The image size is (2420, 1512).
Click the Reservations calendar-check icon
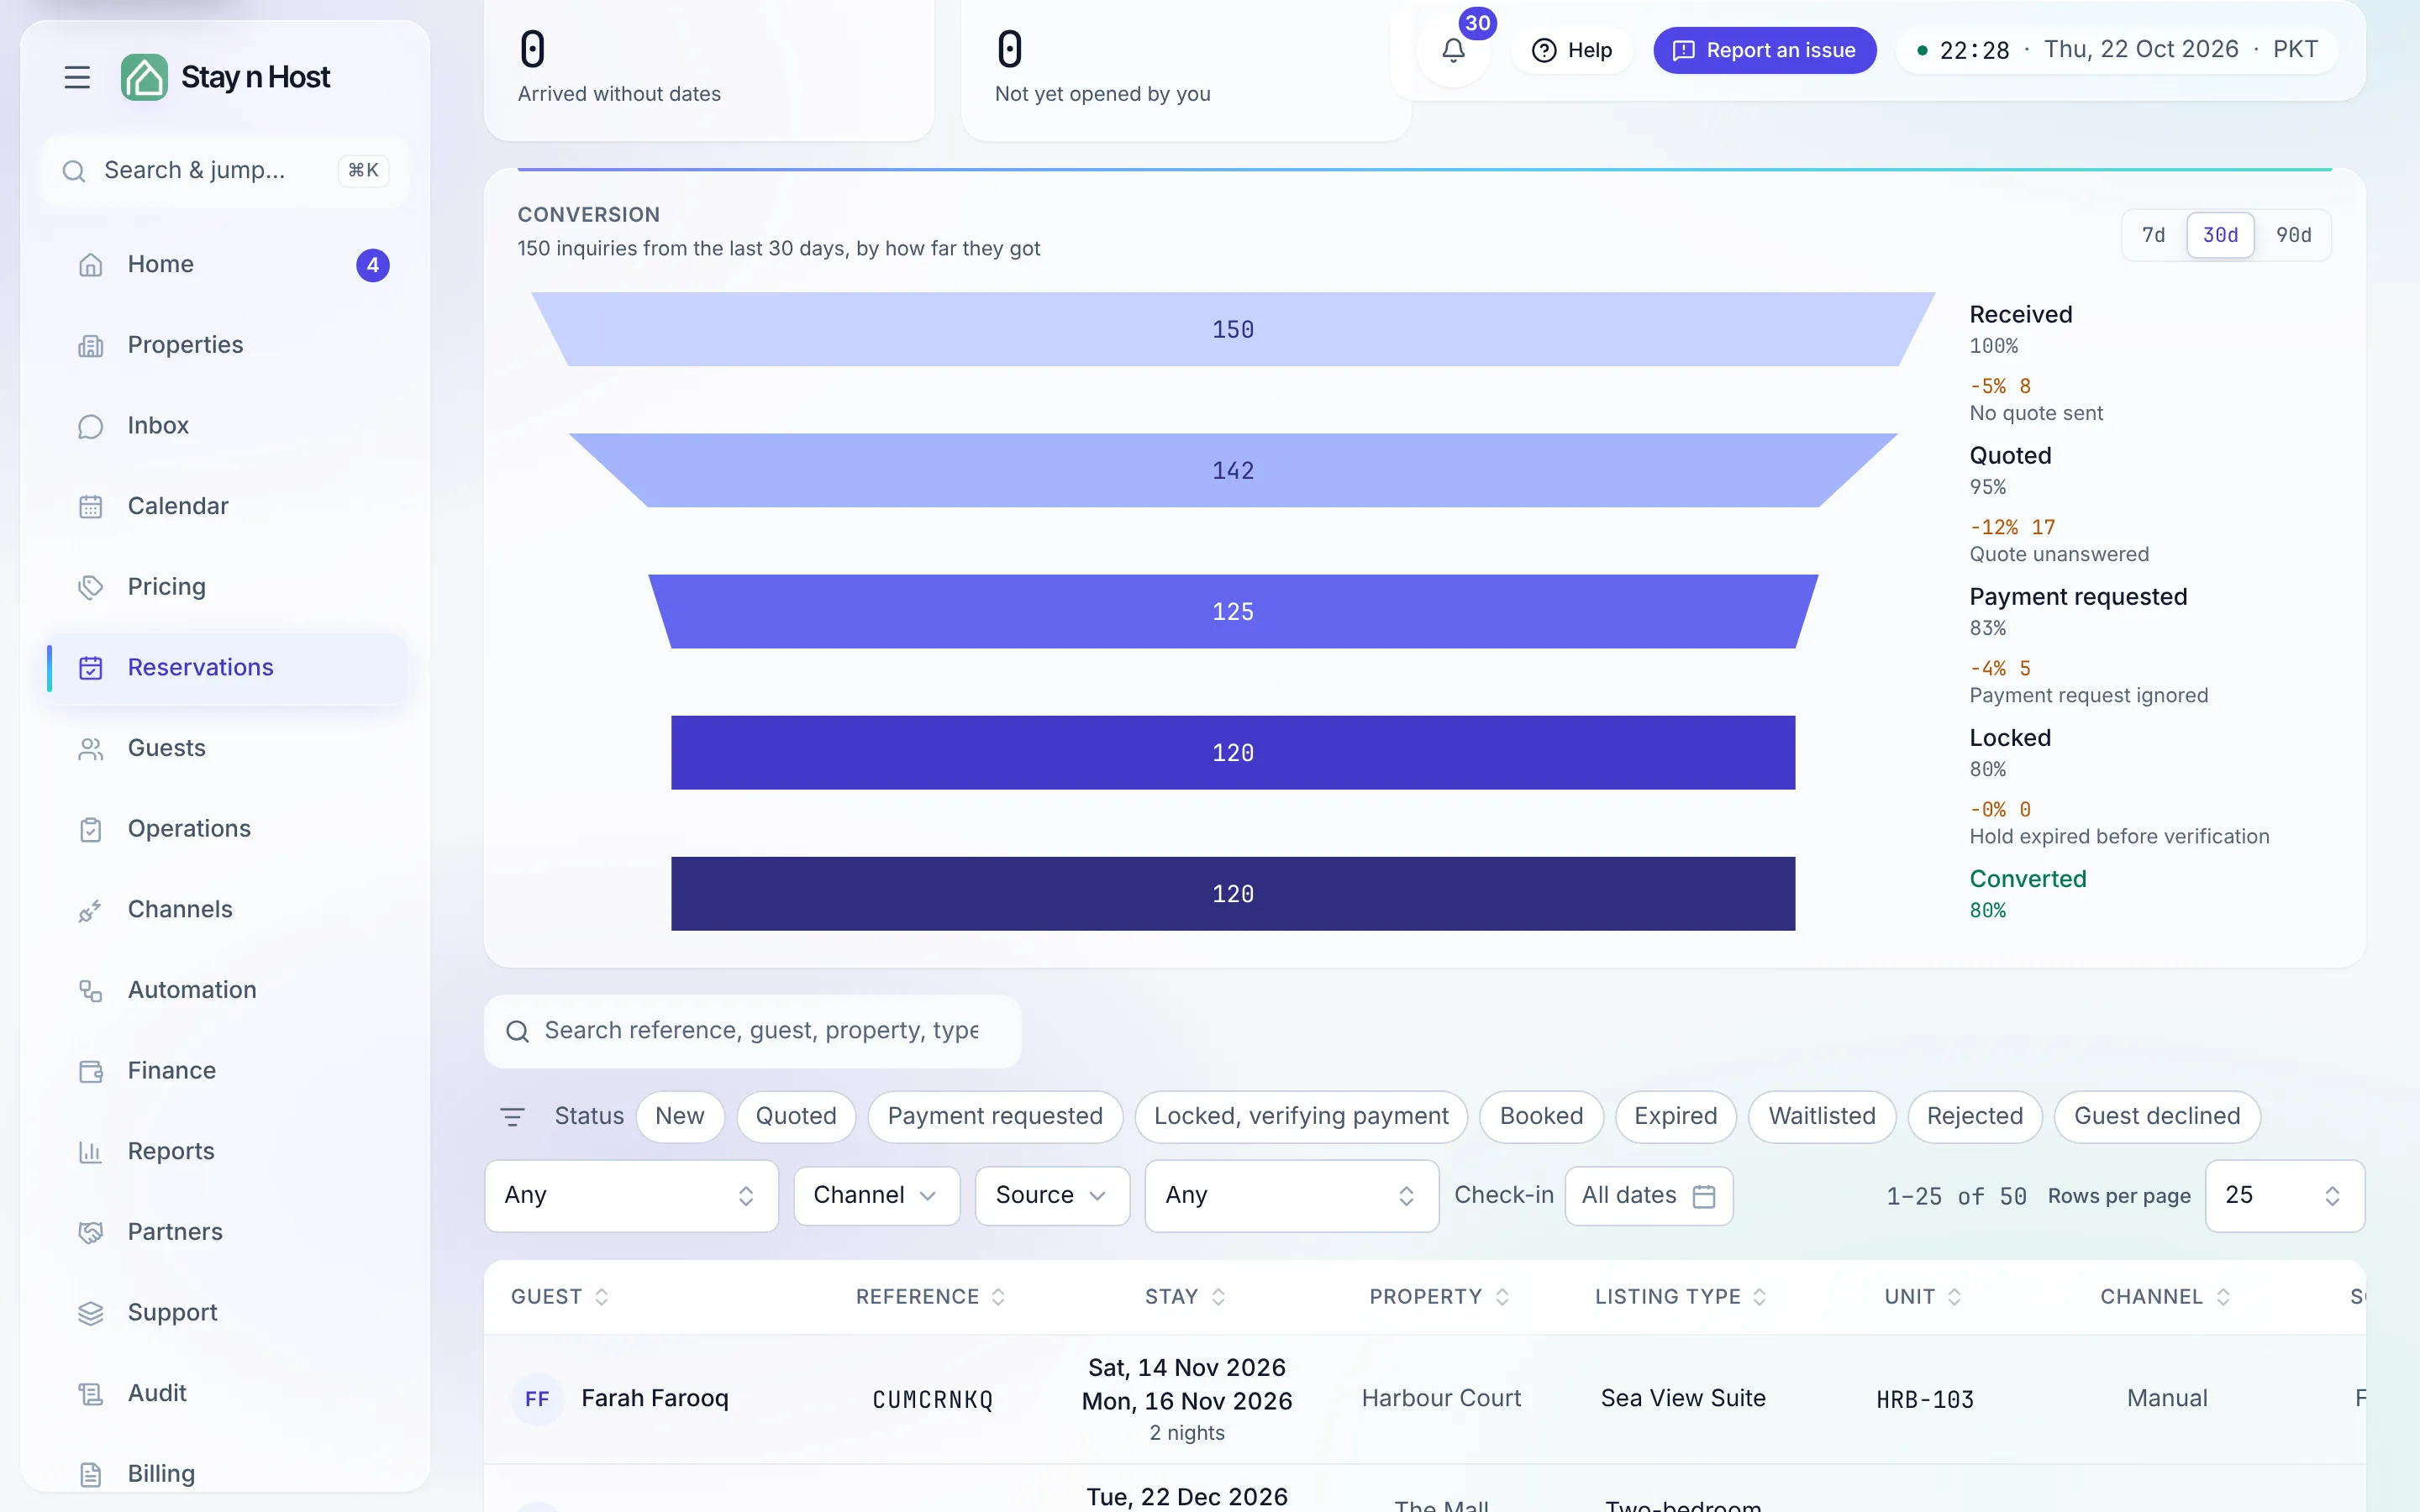(x=91, y=668)
